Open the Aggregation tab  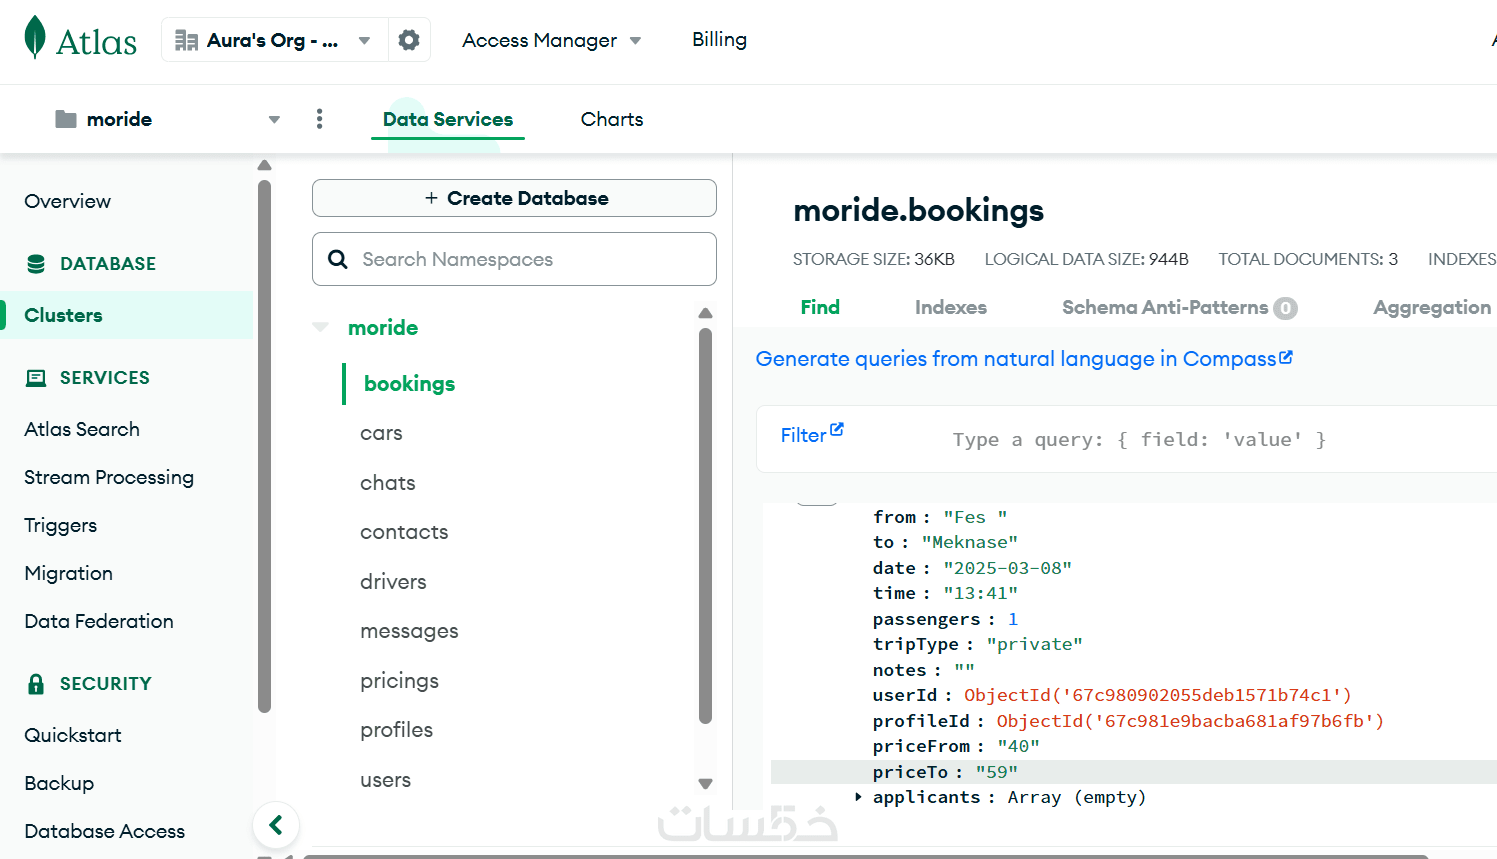pyautogui.click(x=1432, y=308)
